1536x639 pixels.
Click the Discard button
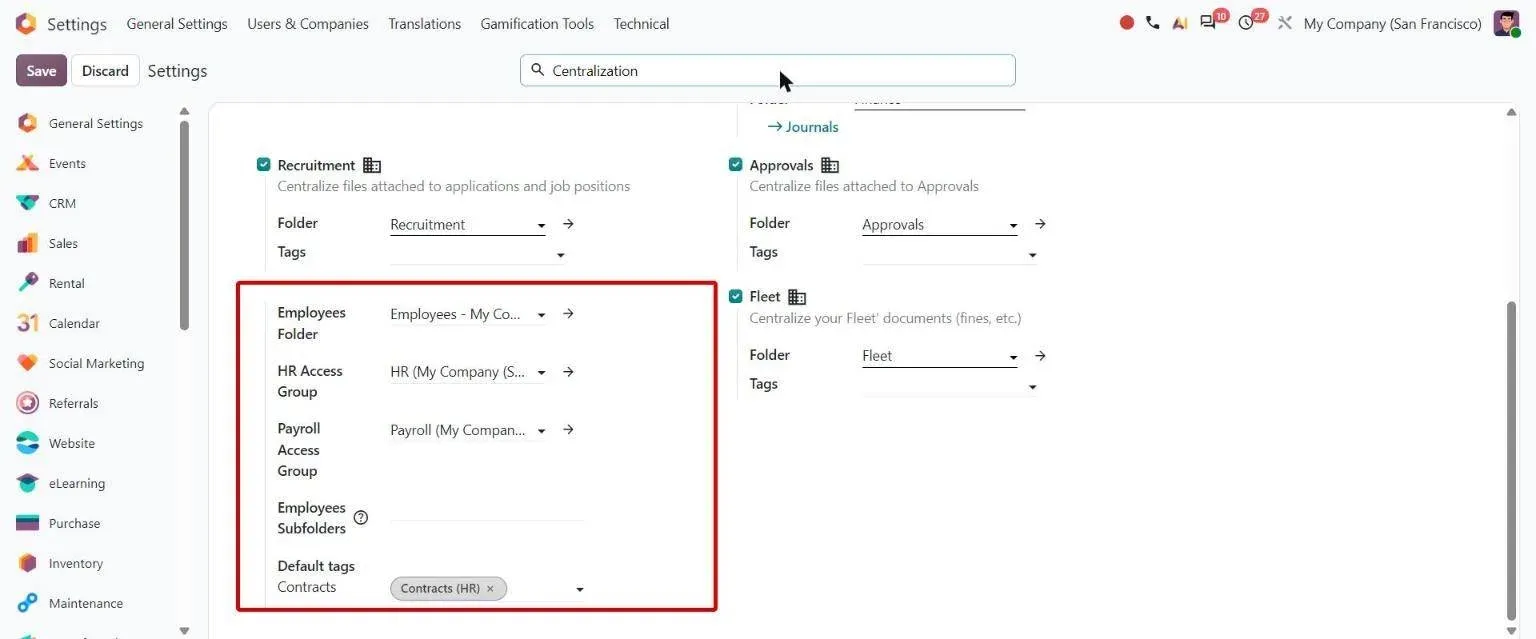coord(105,70)
